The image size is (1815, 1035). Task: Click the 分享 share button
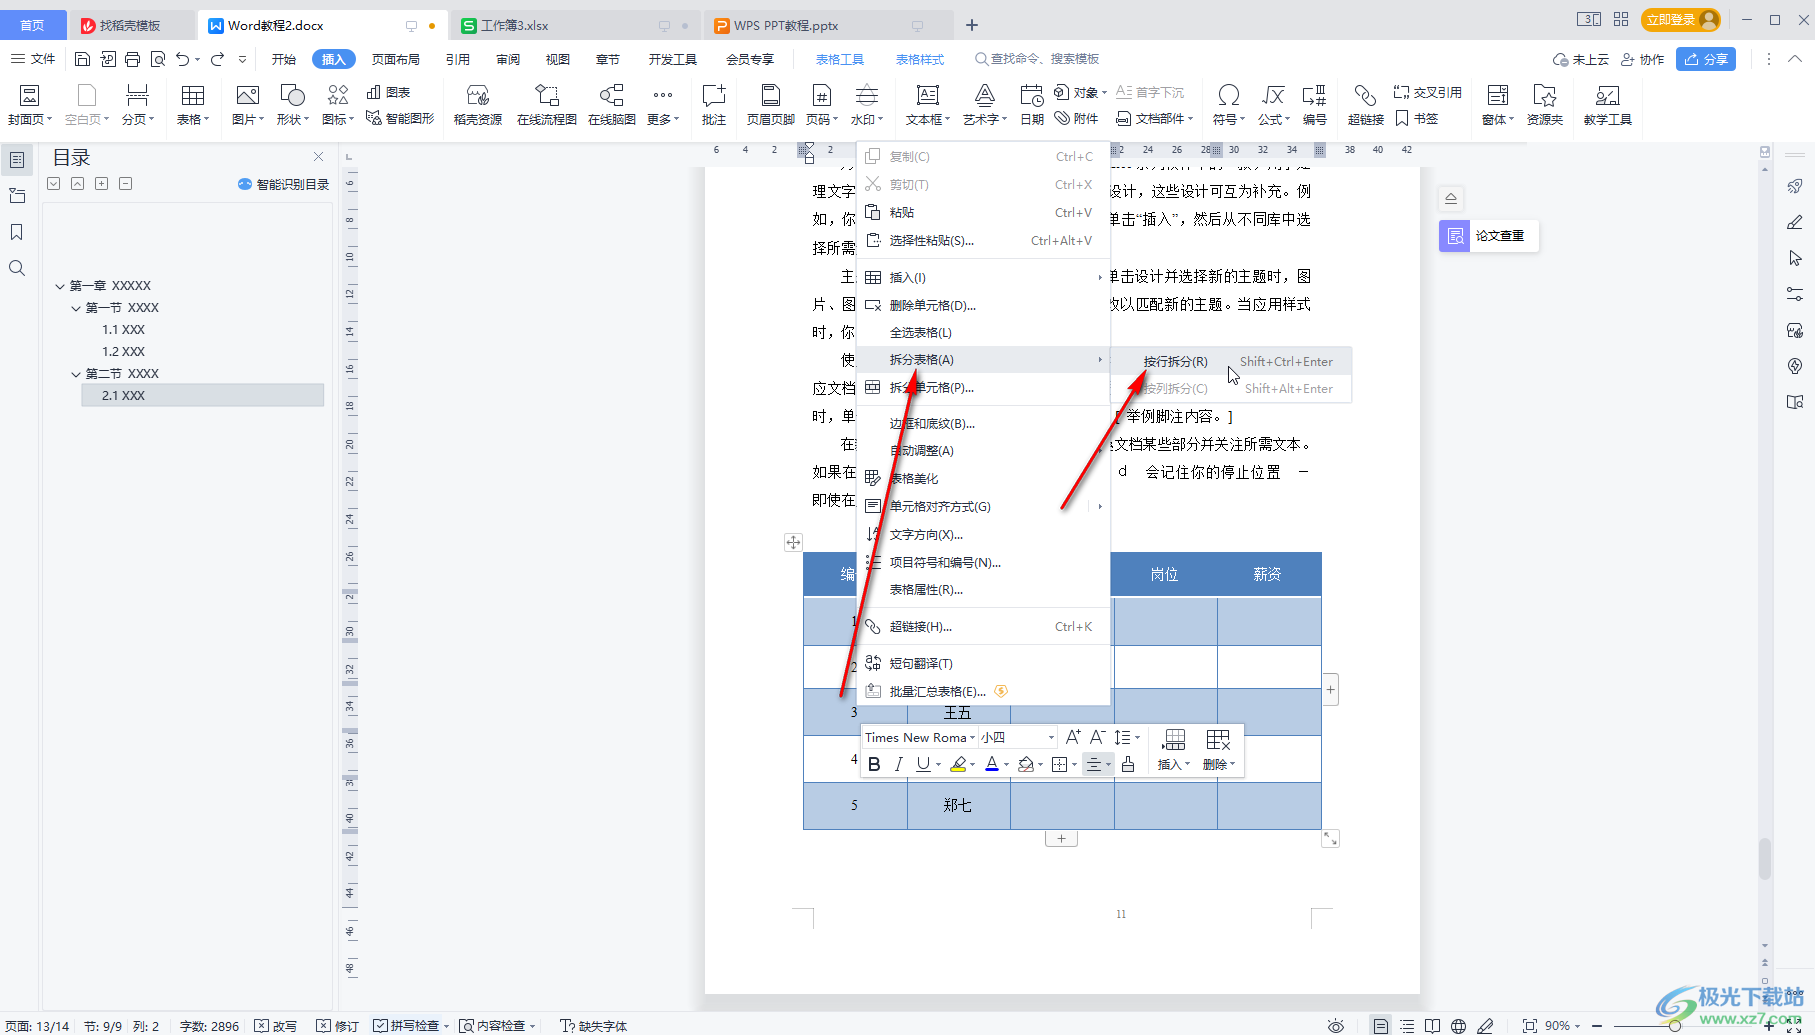coord(1706,59)
